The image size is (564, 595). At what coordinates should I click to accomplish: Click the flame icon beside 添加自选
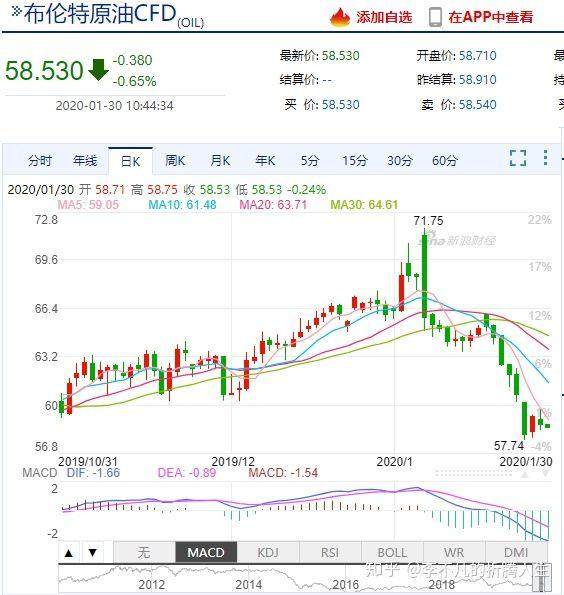(x=340, y=17)
